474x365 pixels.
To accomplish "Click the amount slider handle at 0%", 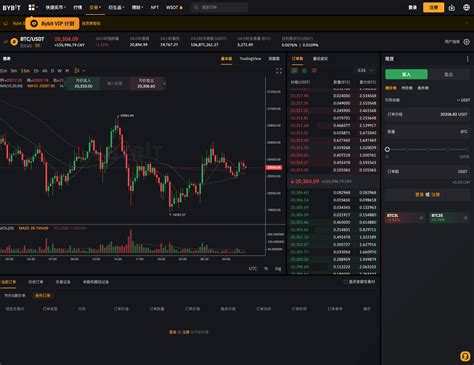I will pyautogui.click(x=387, y=149).
